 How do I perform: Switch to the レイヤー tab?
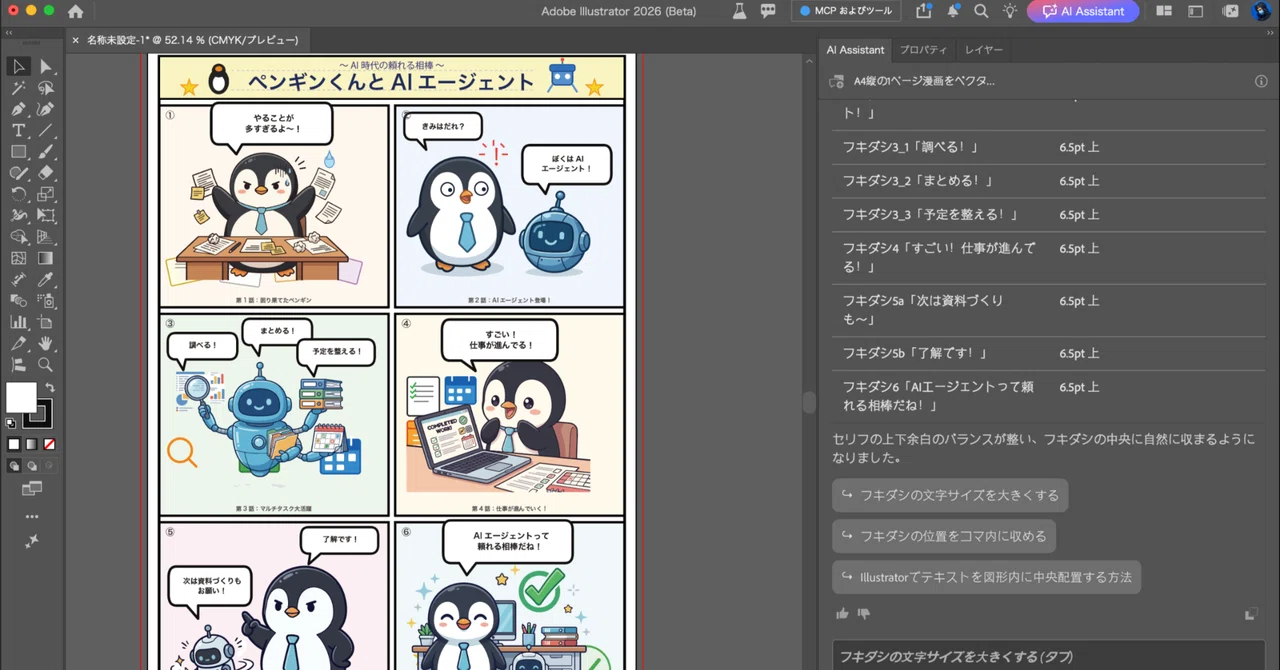point(983,49)
